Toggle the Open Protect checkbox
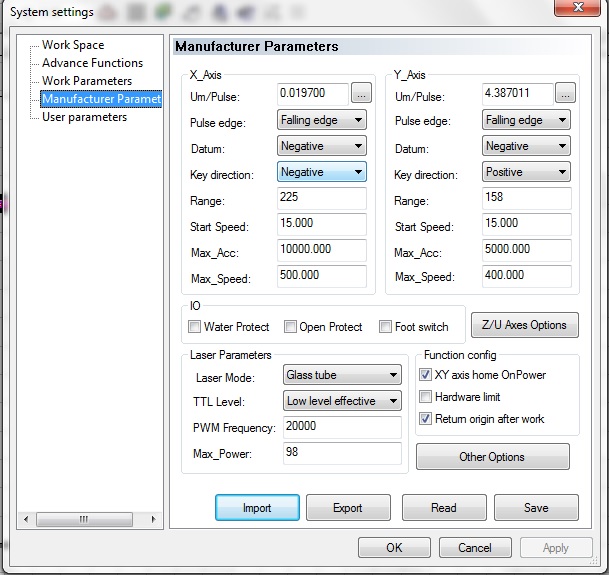Viewport: 609px width, 575px height. pyautogui.click(x=291, y=327)
